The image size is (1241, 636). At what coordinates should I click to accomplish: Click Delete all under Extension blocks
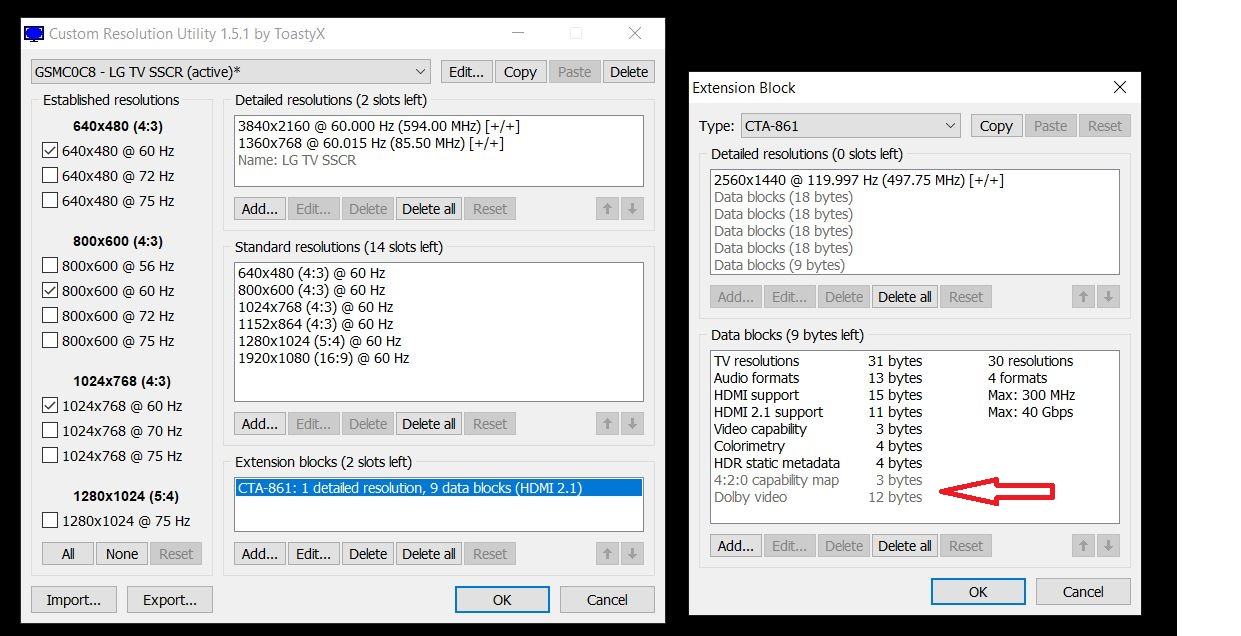coord(429,554)
